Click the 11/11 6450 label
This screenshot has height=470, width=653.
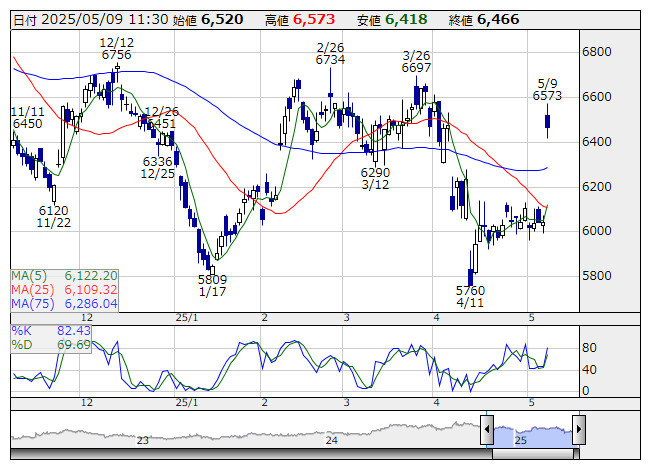coord(27,118)
